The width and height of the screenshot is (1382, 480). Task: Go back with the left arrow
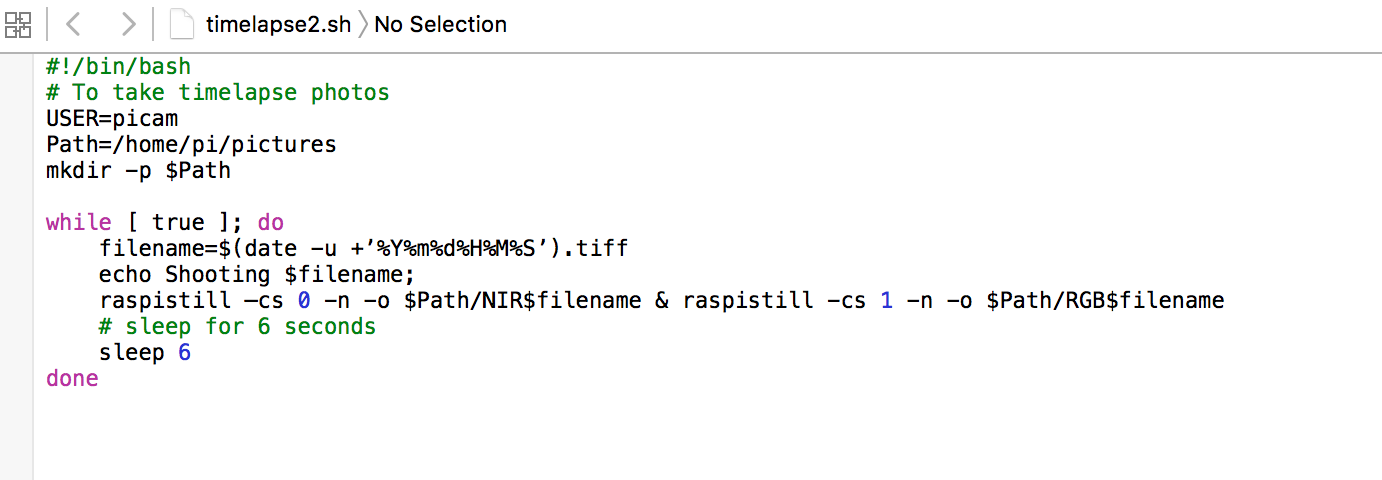(x=74, y=24)
